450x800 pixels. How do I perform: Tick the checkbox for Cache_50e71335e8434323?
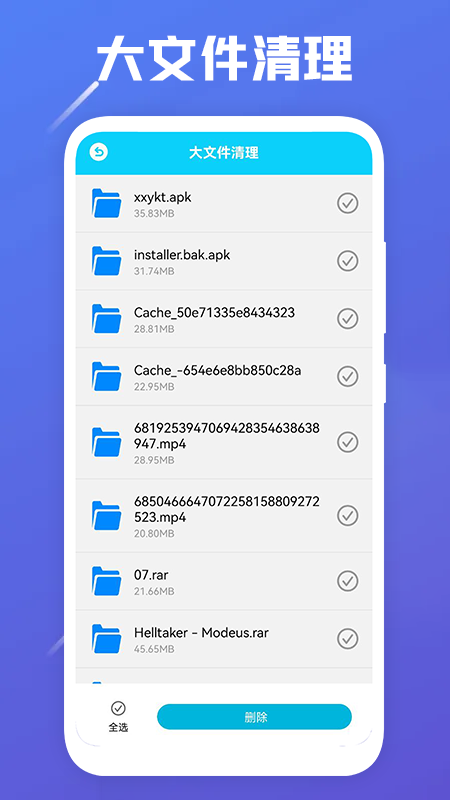(347, 318)
